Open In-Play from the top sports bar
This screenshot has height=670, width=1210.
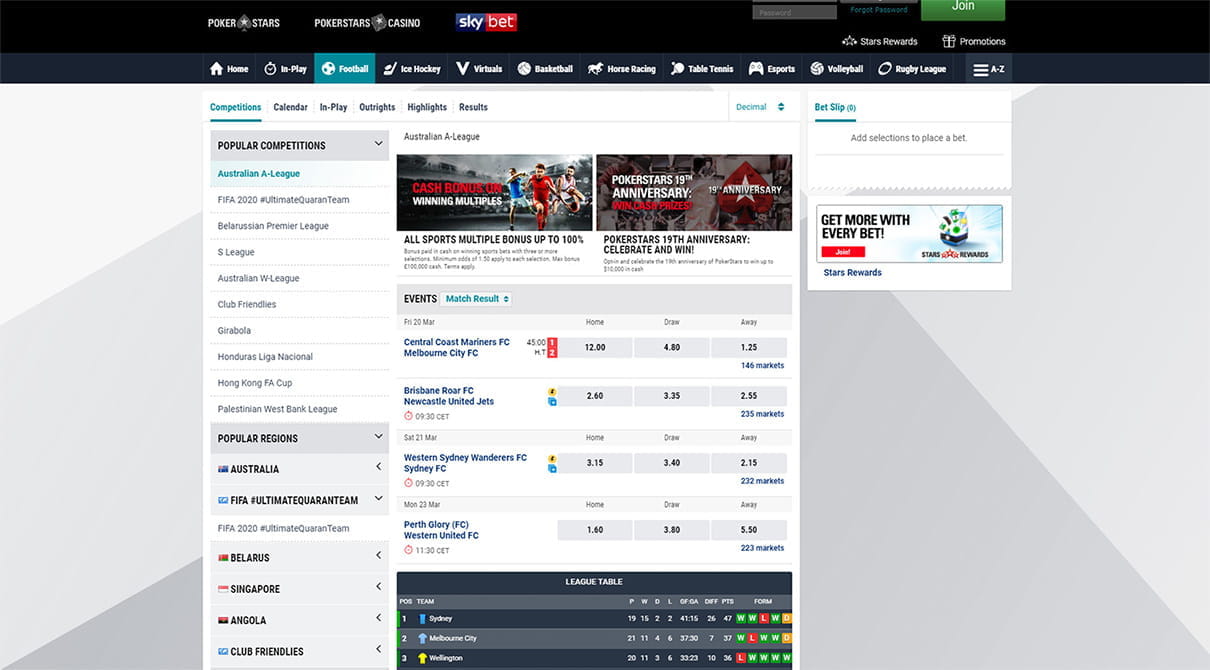[285, 69]
